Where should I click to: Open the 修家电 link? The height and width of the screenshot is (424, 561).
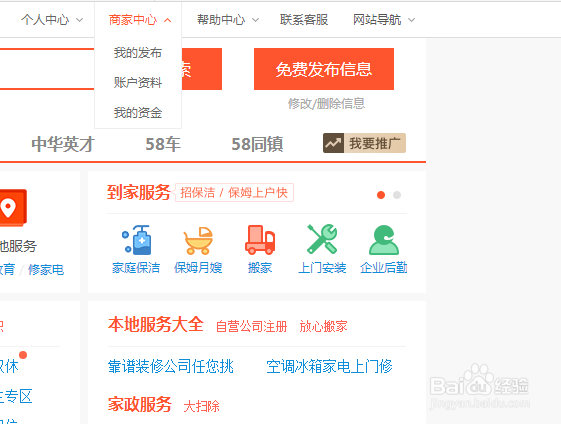coord(46,270)
